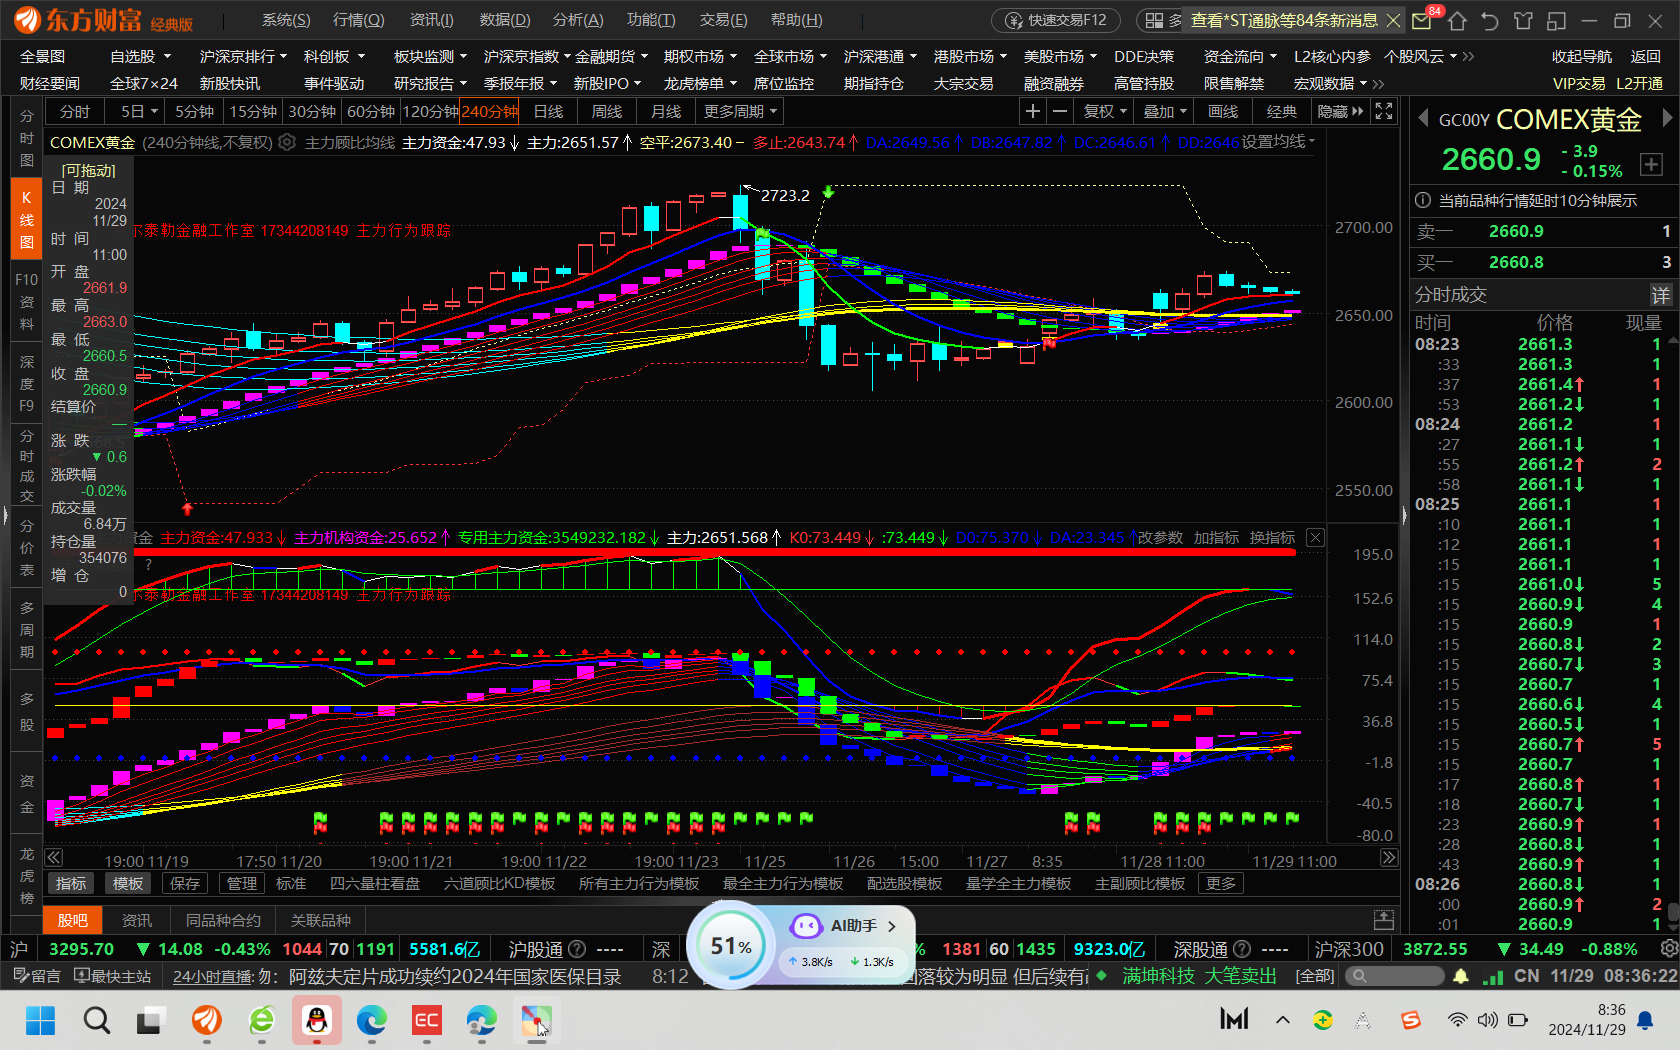Check the green signal strength icon

1493,976
